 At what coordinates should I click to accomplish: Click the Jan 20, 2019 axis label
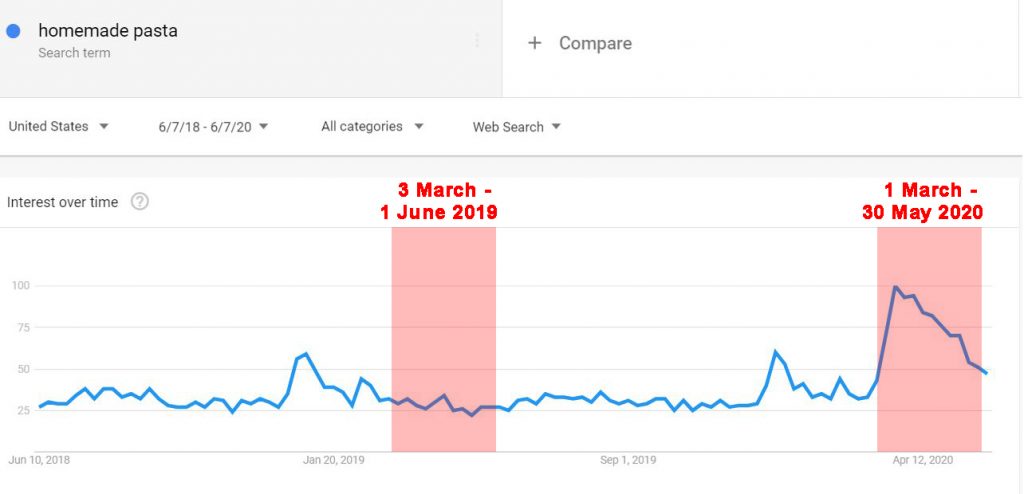pos(333,460)
